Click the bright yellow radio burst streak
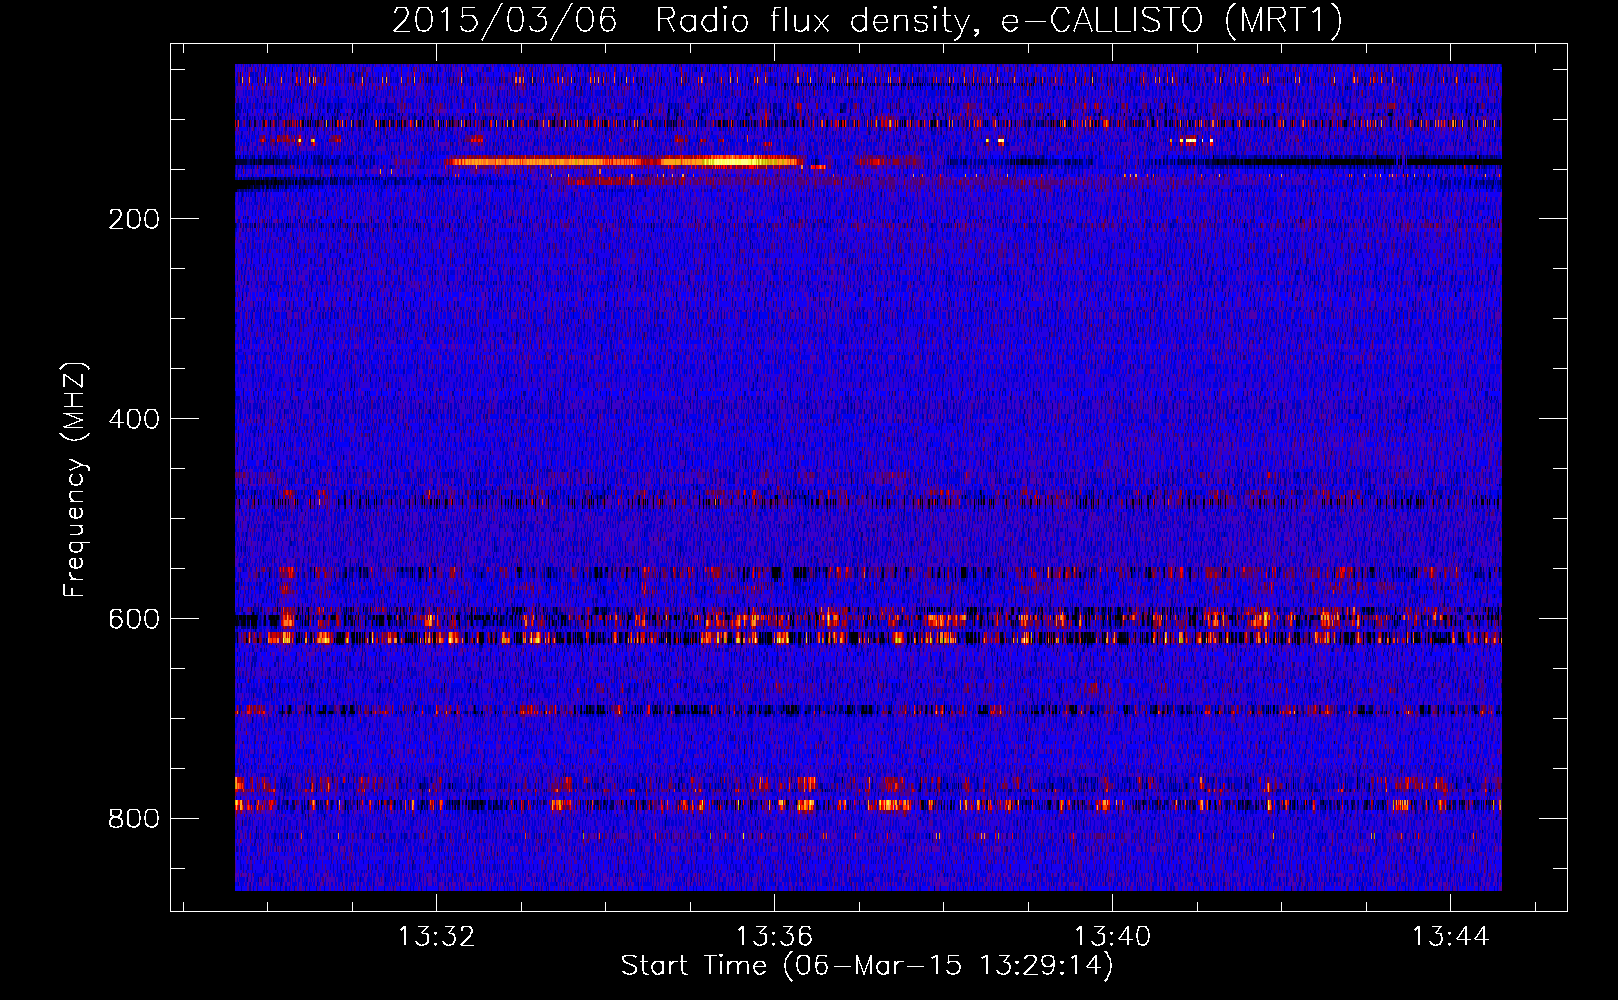The width and height of the screenshot is (1618, 1000). (x=625, y=161)
